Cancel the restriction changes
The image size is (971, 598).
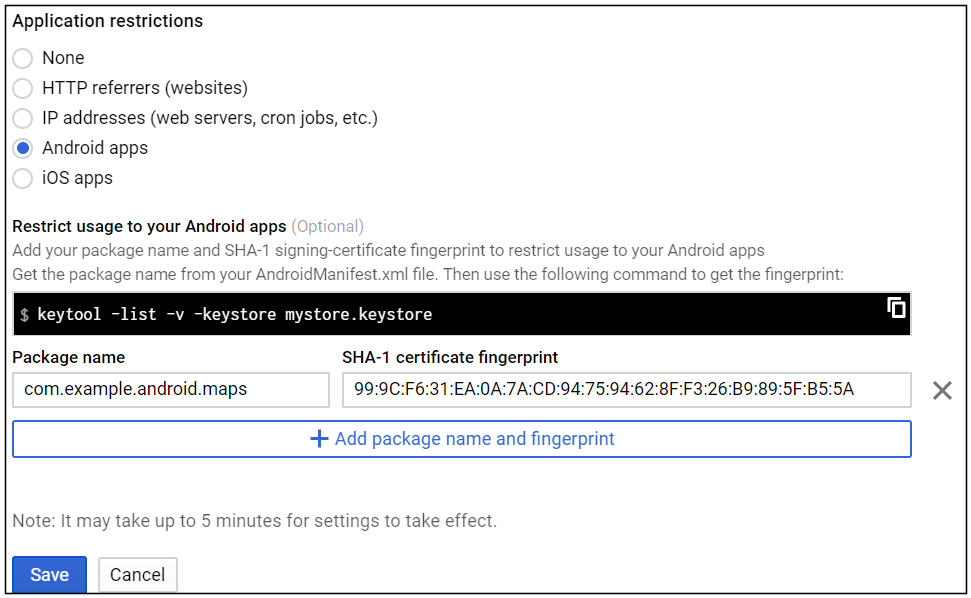pyautogui.click(x=137, y=575)
